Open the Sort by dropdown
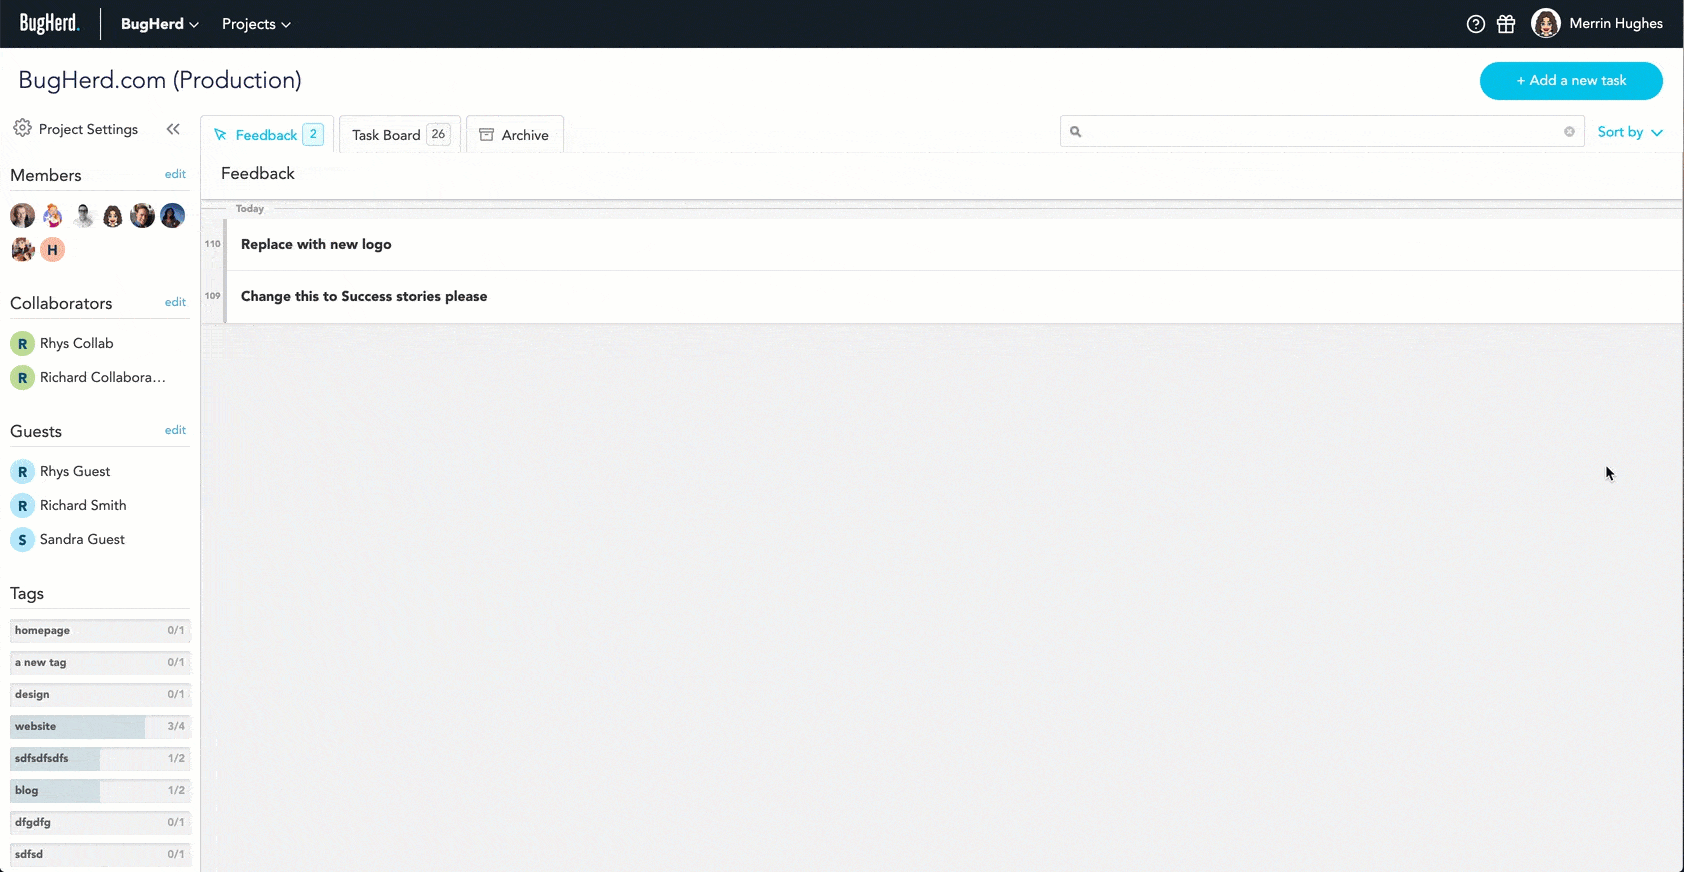Screen dimensions: 1684x872 click(x=1630, y=132)
